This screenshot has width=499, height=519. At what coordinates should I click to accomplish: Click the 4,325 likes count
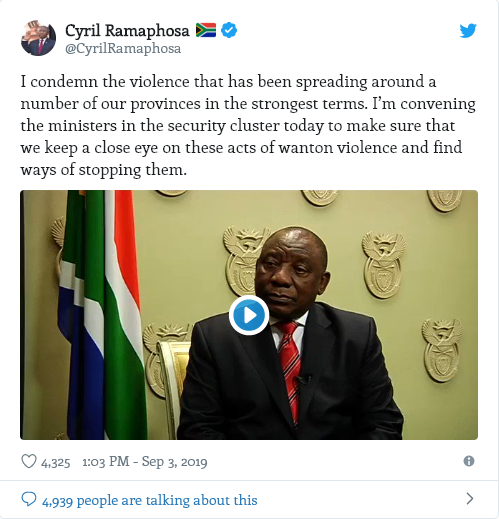tap(55, 462)
